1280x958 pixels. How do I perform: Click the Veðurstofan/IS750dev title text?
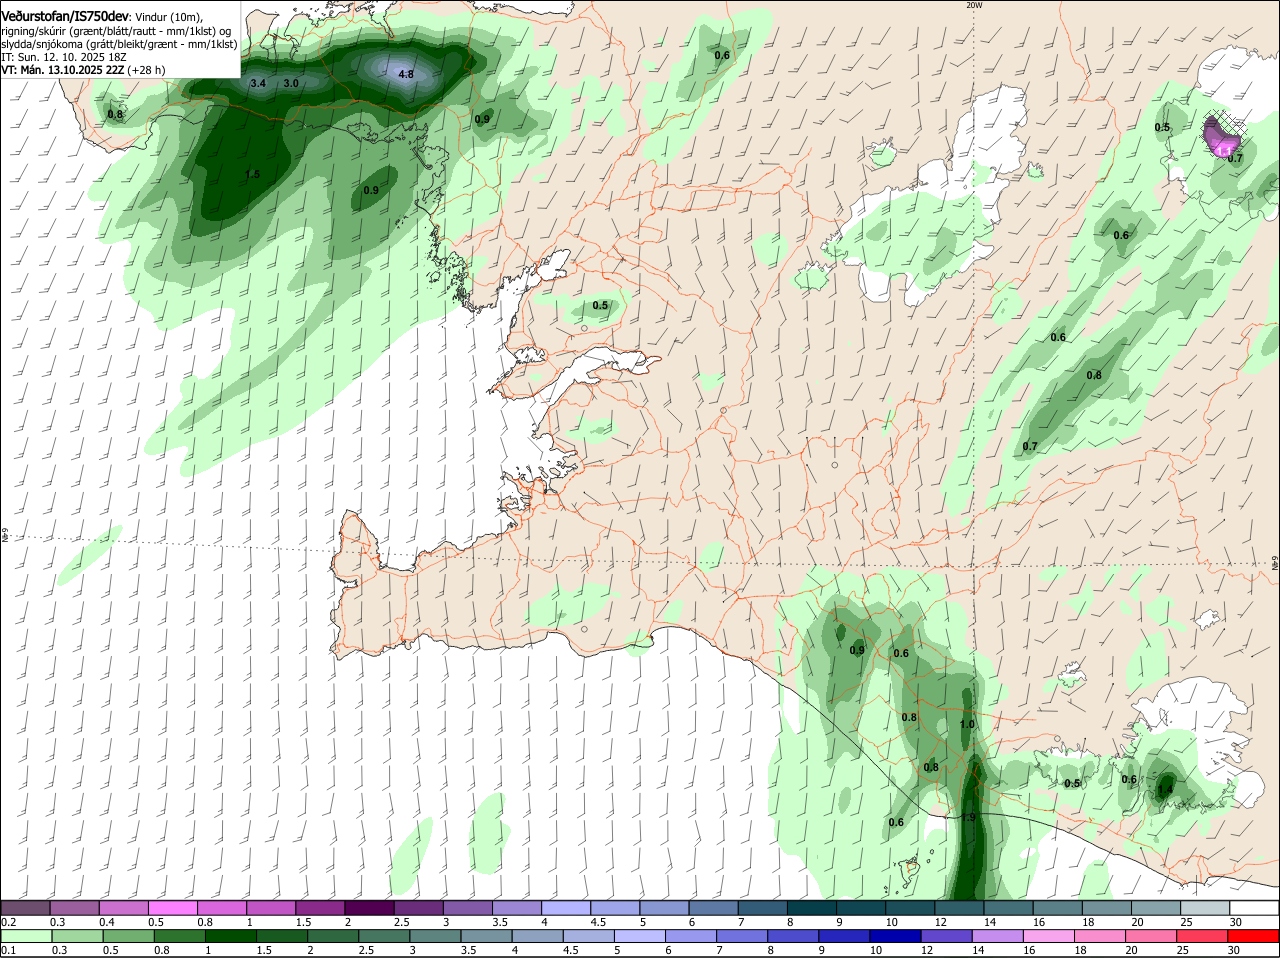pos(64,18)
